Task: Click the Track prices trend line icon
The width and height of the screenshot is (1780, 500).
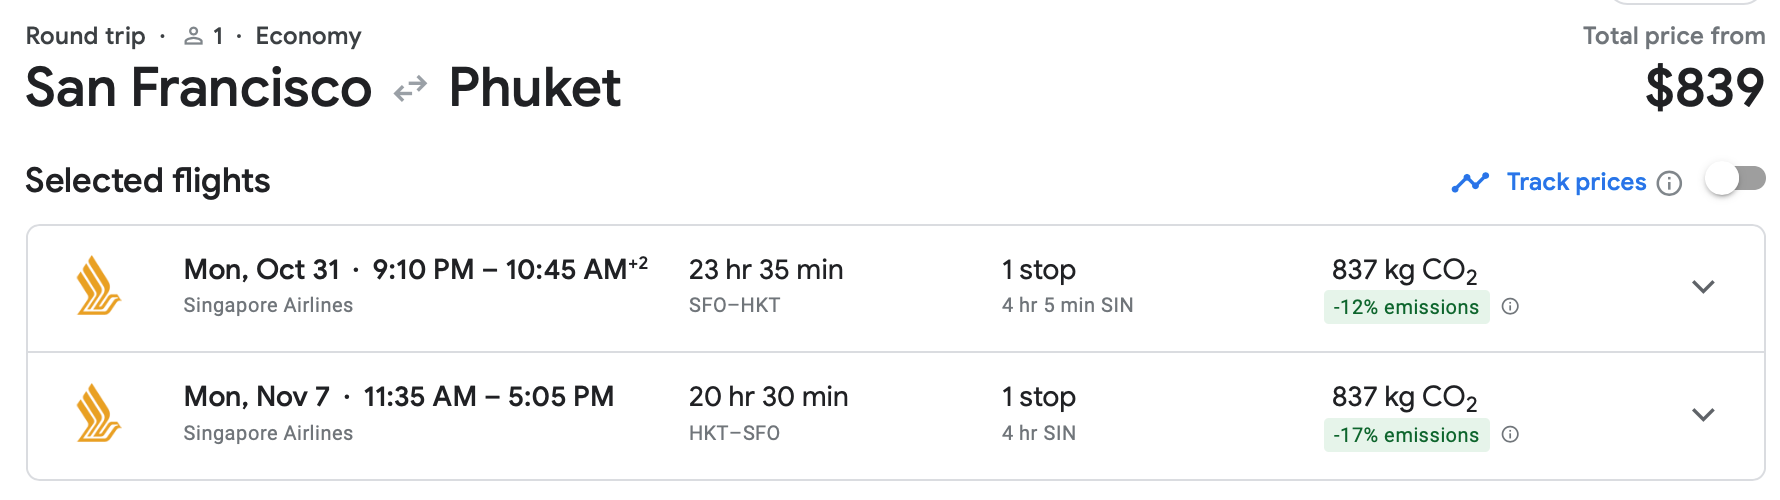Action: tap(1470, 182)
